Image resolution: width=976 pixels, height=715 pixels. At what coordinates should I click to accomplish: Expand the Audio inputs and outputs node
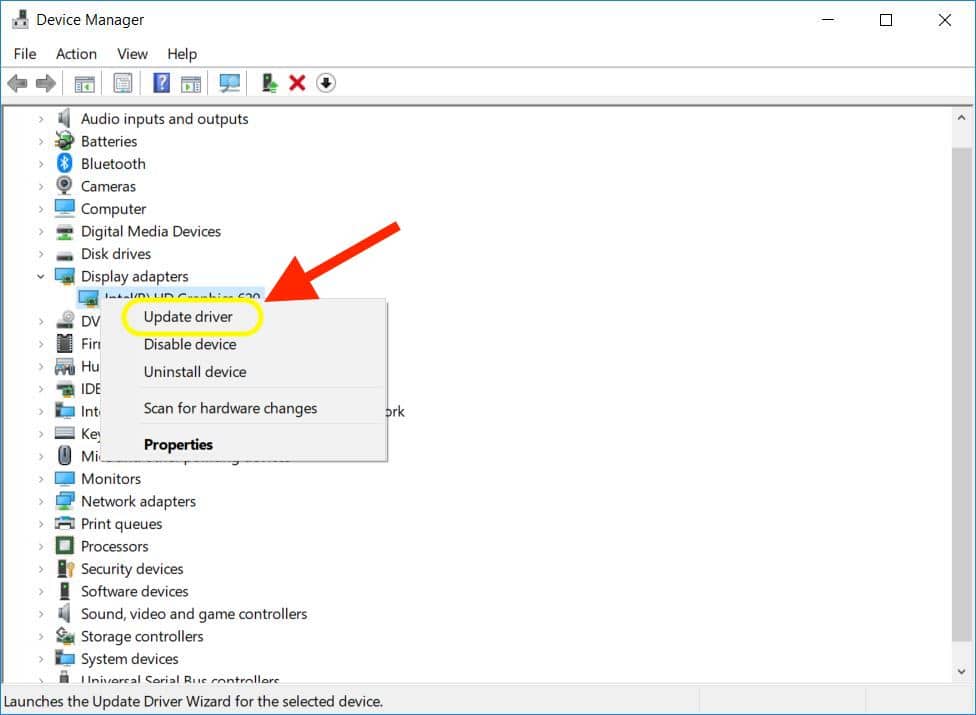click(41, 119)
